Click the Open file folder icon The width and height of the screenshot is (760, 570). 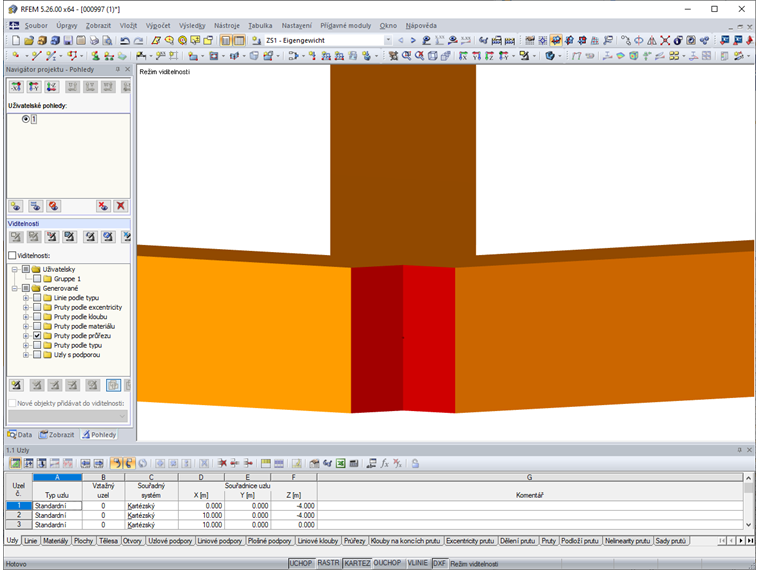29,41
